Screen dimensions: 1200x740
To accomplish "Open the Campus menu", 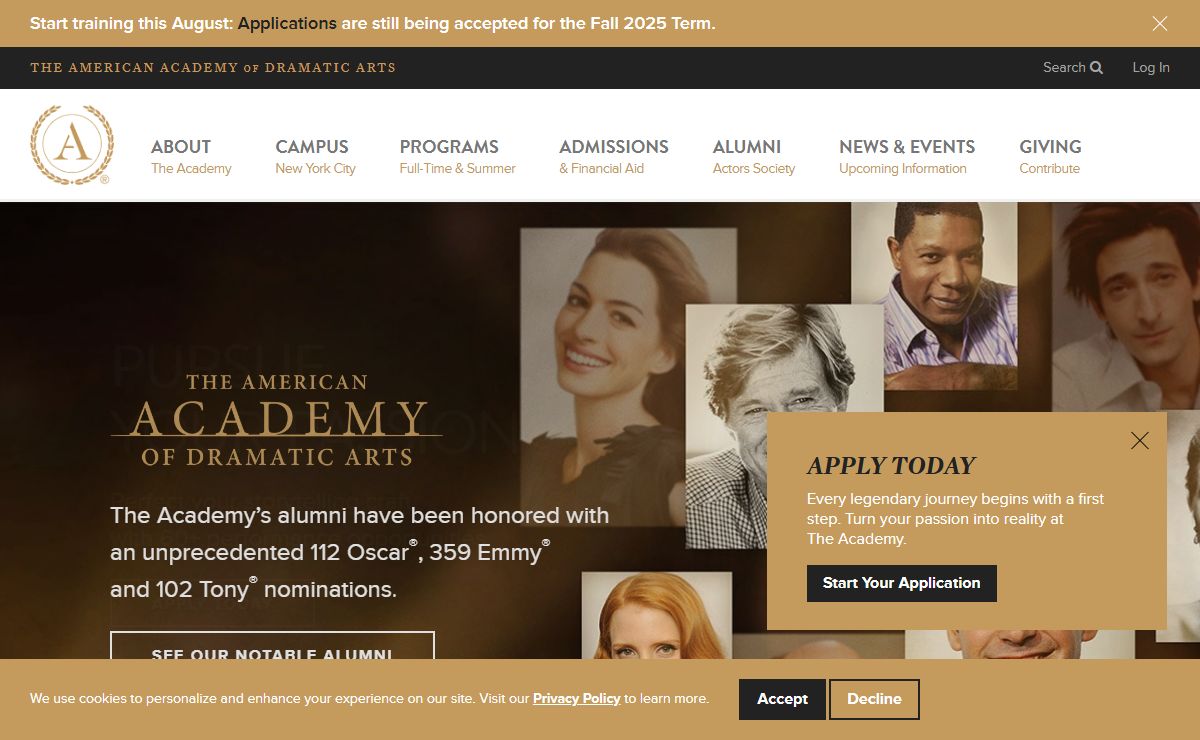I will pos(315,156).
